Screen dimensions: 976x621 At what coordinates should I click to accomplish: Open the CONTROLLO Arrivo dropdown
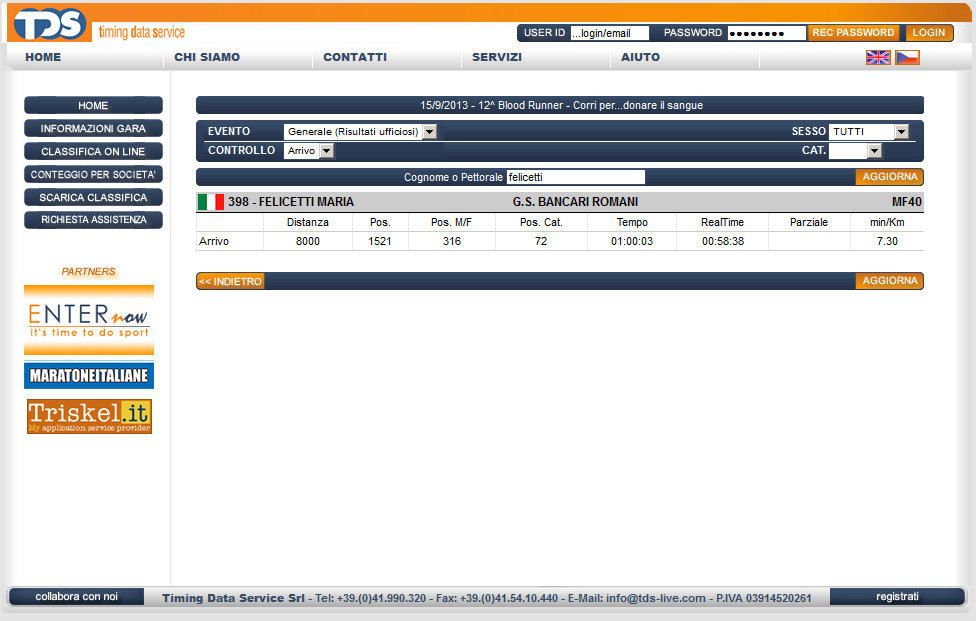coord(326,151)
